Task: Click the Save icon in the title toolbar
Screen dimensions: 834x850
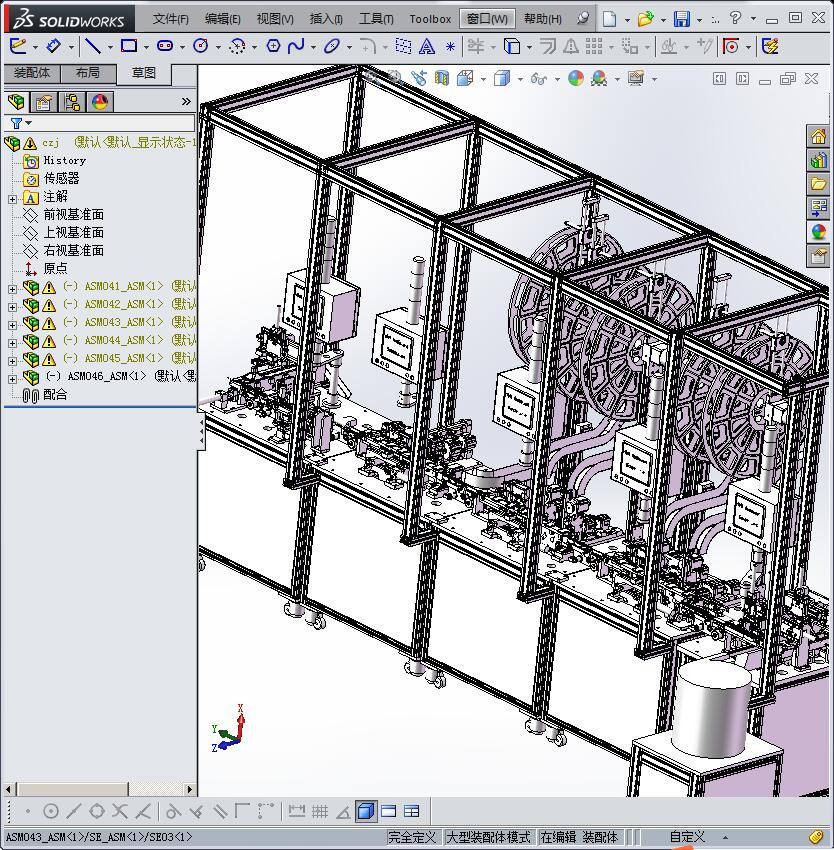Action: pyautogui.click(x=682, y=19)
